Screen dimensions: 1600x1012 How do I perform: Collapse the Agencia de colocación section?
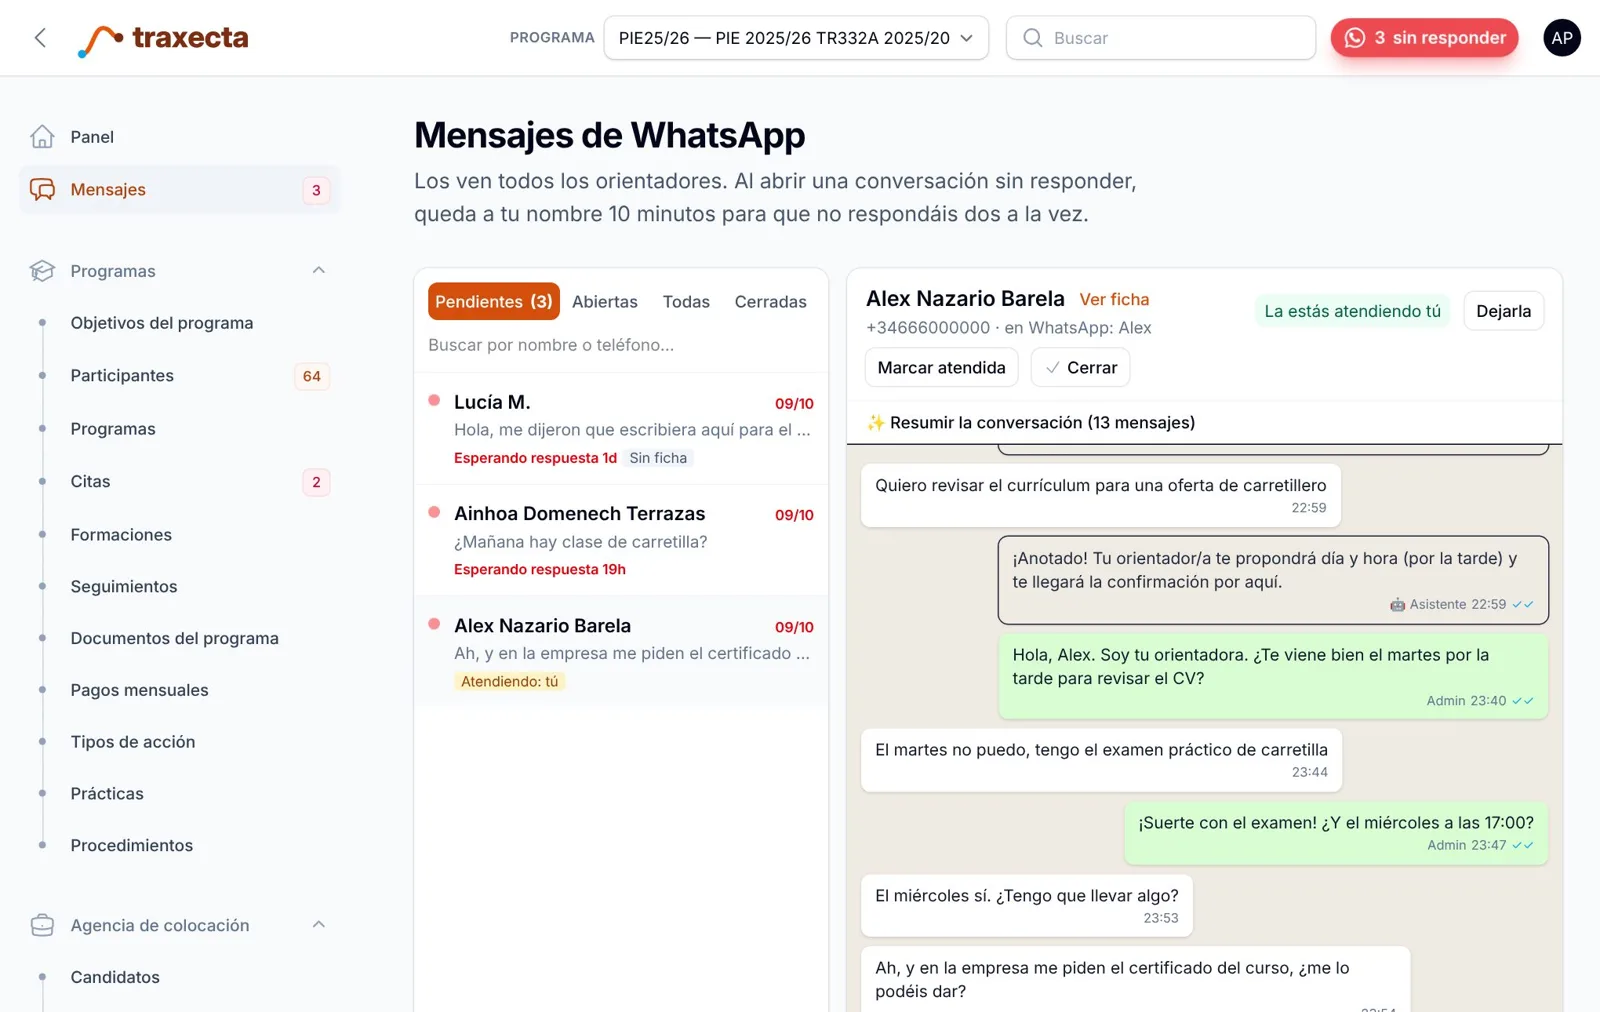[319, 924]
